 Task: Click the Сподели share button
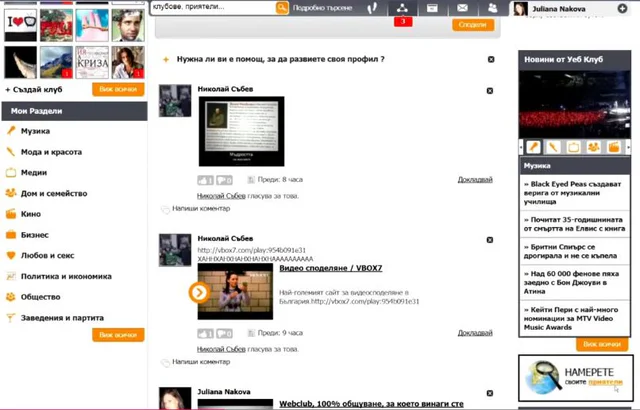[x=473, y=25]
